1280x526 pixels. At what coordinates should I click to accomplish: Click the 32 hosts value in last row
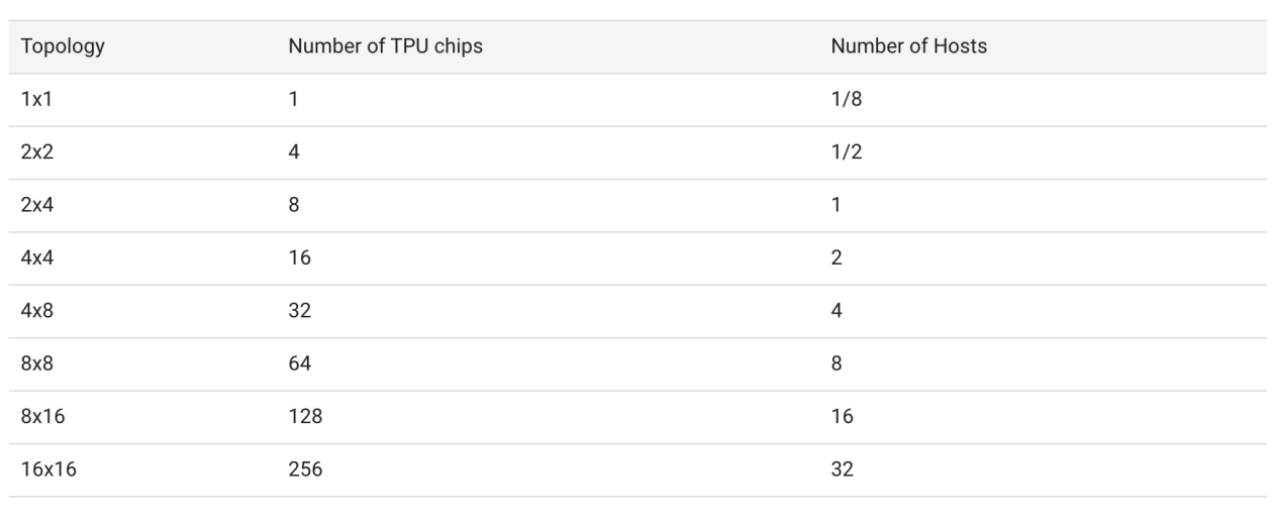[x=842, y=470]
